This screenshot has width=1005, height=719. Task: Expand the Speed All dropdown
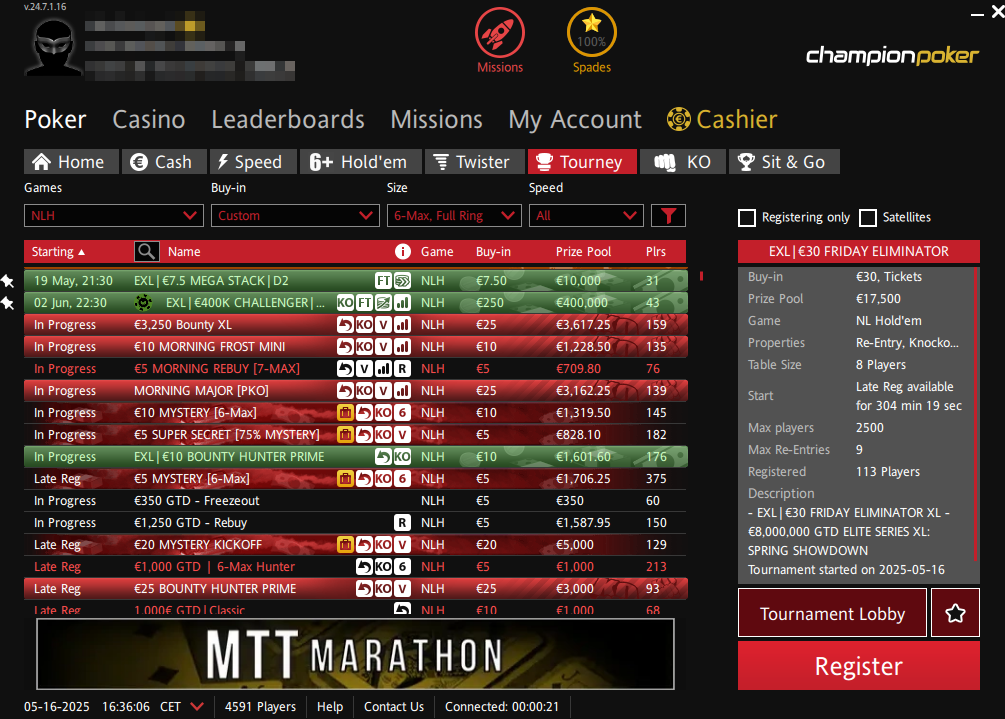586,216
